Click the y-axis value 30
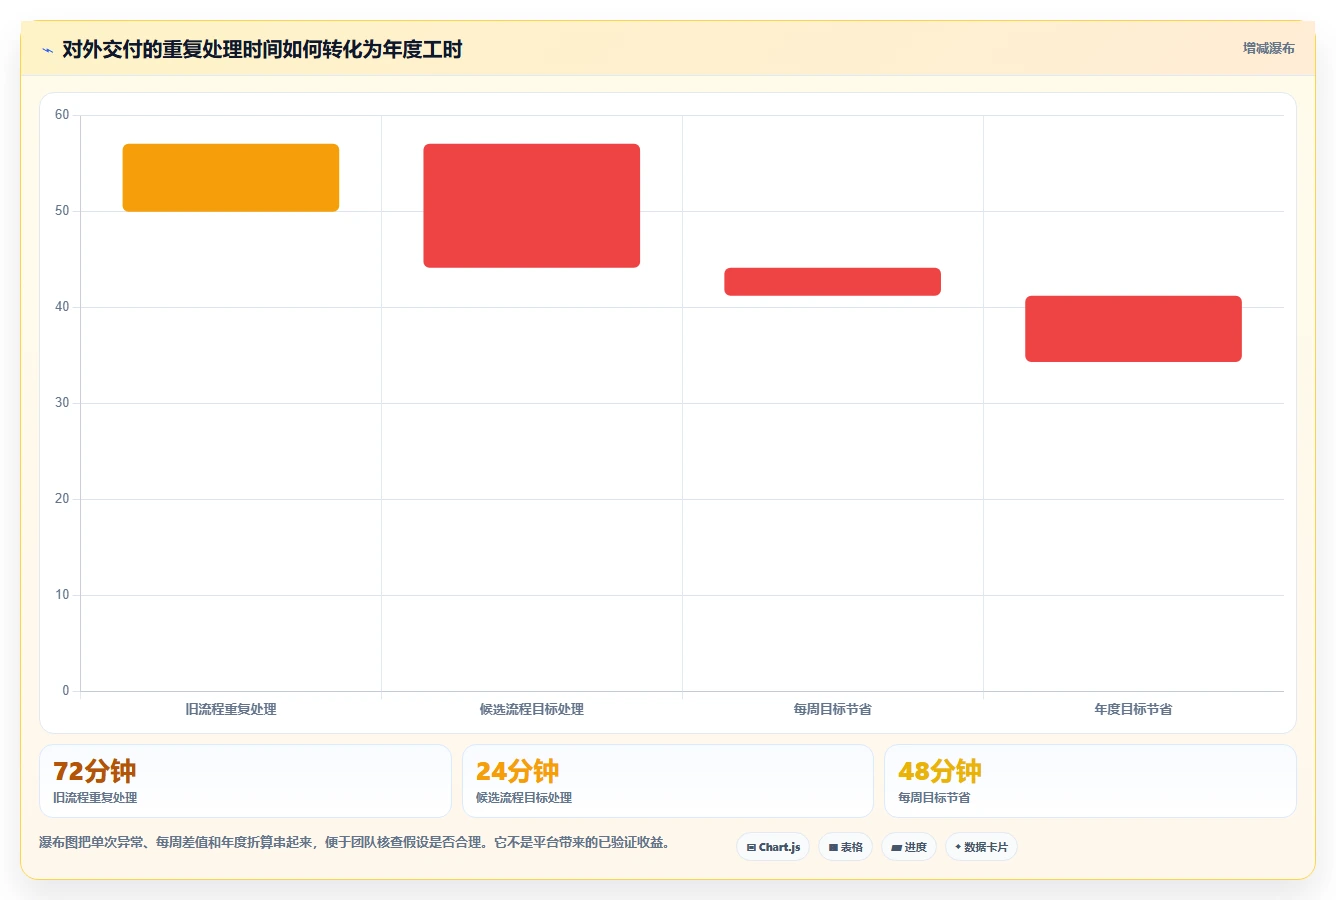Viewport: 1336px width, 900px height. [x=62, y=403]
